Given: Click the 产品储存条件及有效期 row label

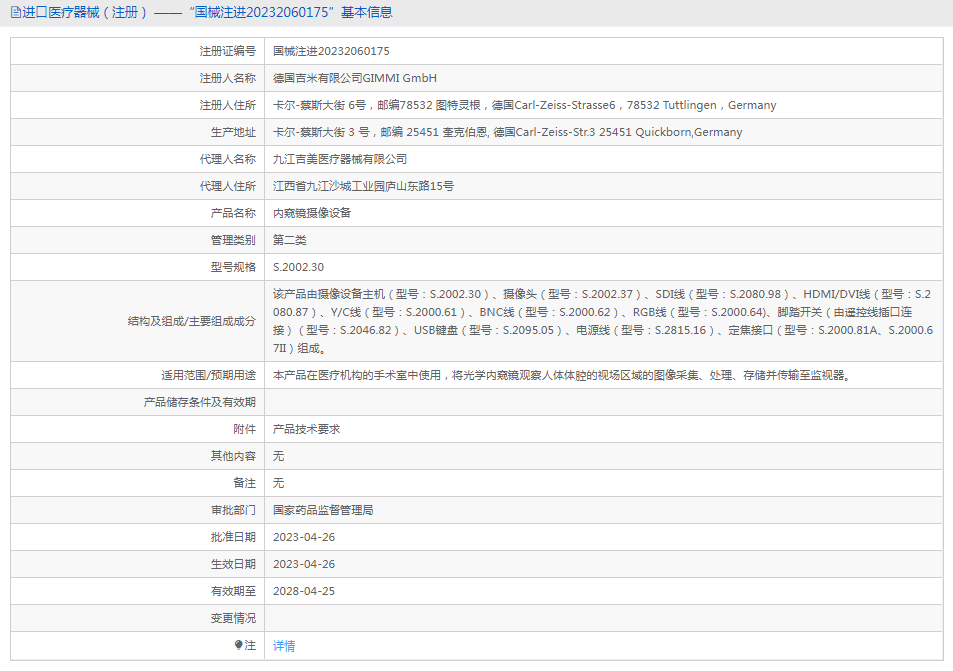Looking at the screenshot, I should click(x=200, y=402).
